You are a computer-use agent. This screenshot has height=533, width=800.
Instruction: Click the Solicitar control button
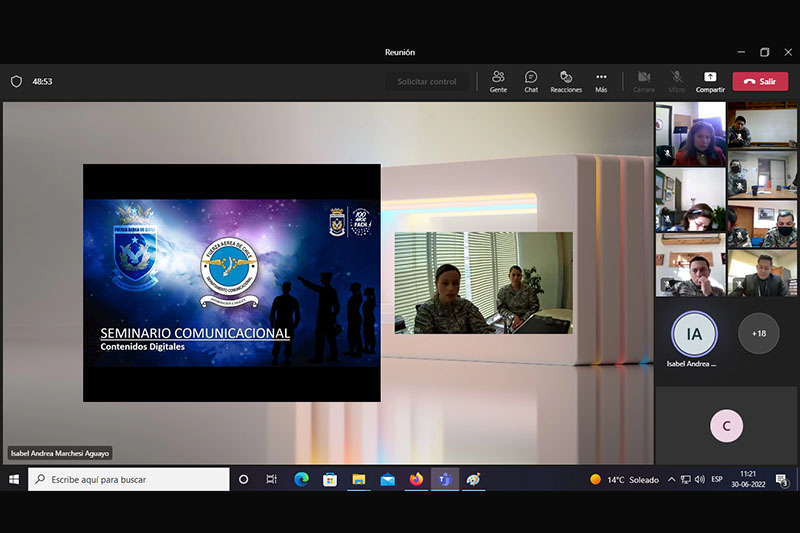tap(427, 82)
